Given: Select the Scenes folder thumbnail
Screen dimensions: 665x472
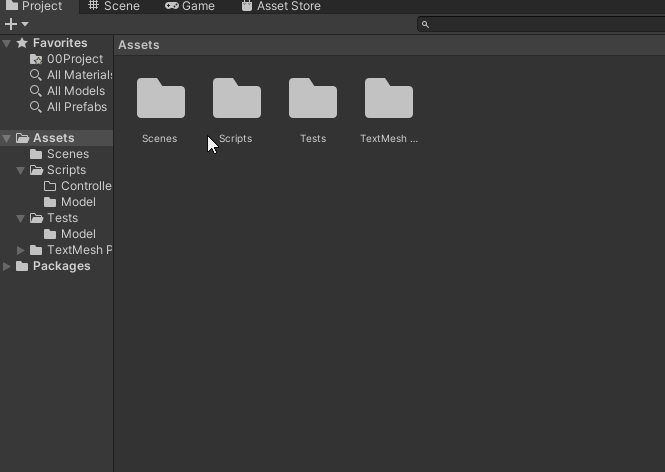Looking at the screenshot, I should click(161, 98).
